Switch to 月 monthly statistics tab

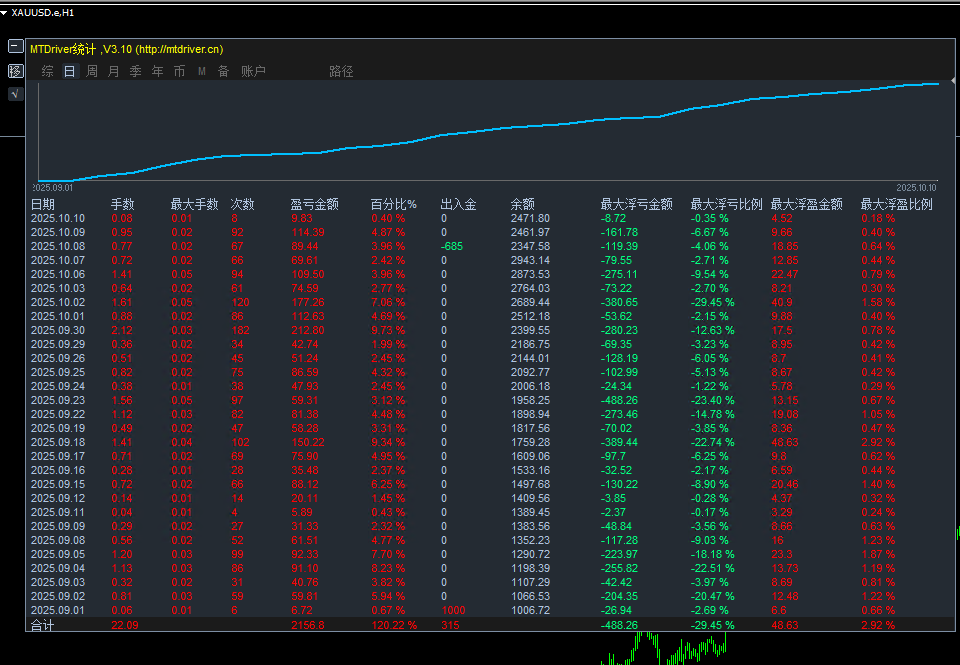coord(113,71)
